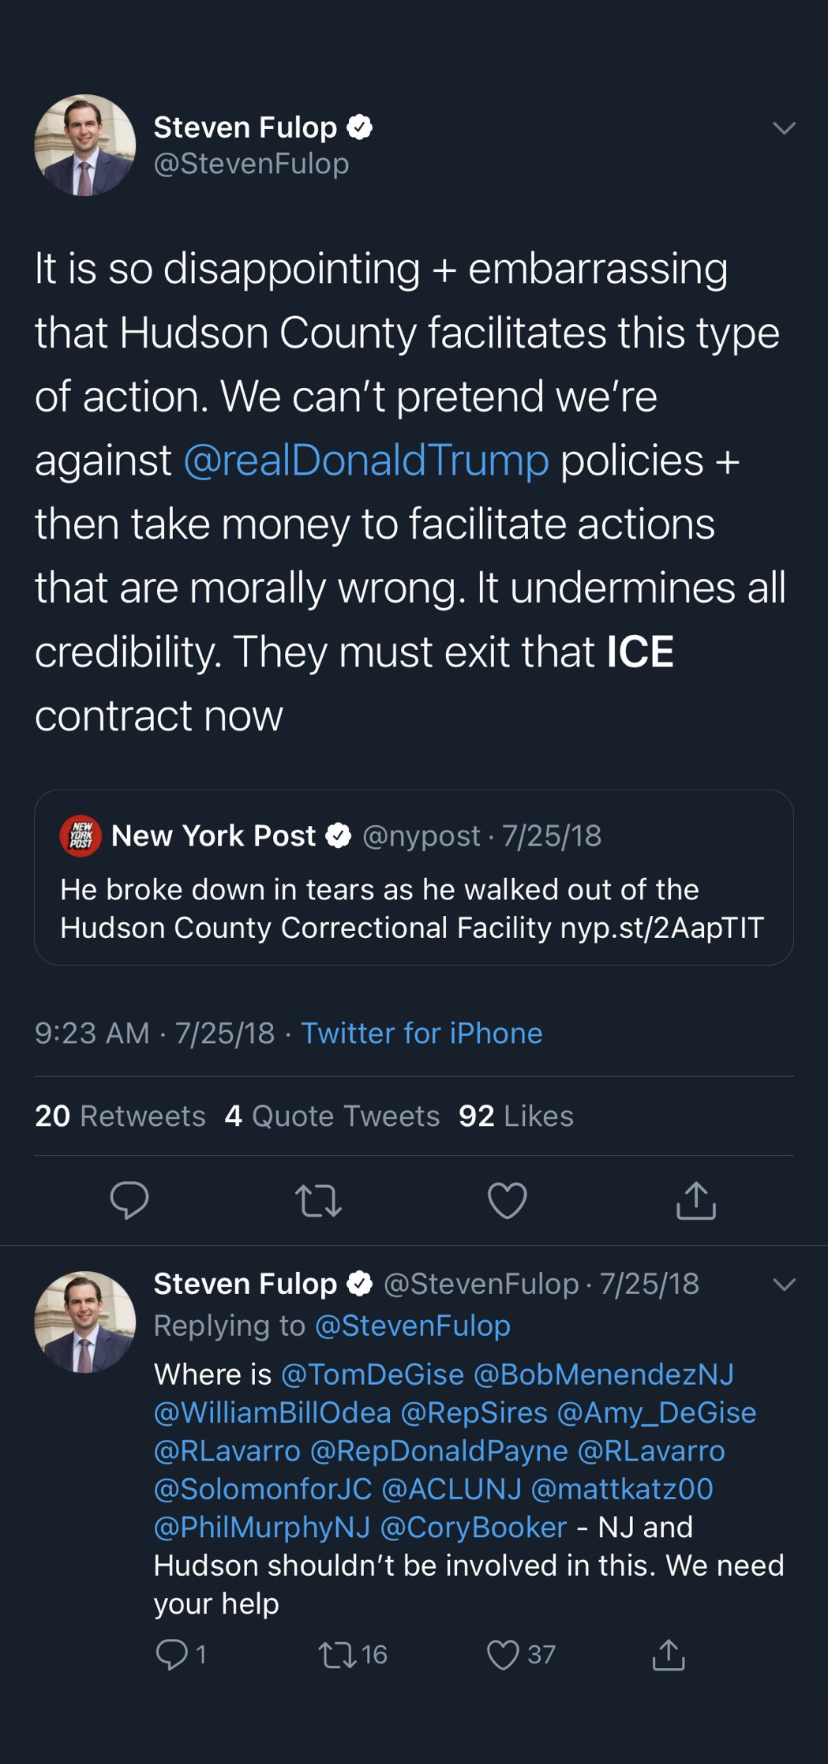828x1764 pixels.
Task: Retweet the main ICE contract tweet
Action: 318,1200
